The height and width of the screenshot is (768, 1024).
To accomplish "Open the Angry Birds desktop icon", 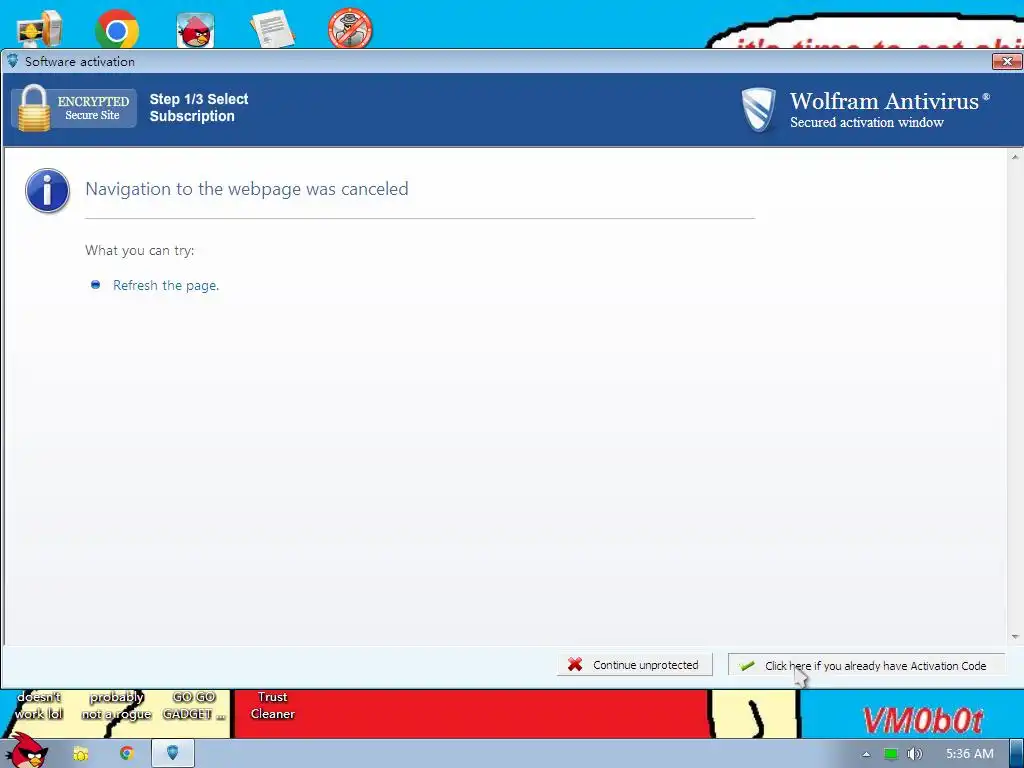I will tap(195, 30).
